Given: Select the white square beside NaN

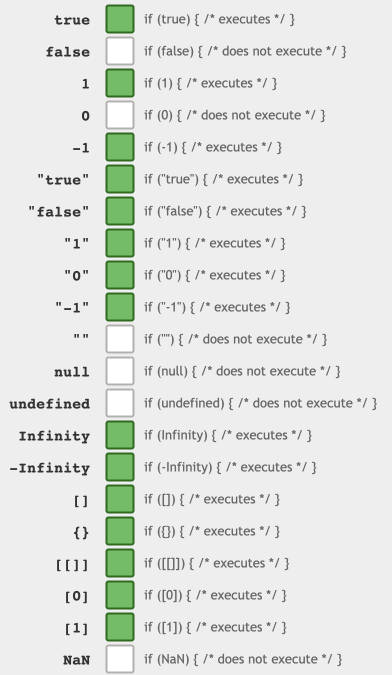Looking at the screenshot, I should 120,659.
